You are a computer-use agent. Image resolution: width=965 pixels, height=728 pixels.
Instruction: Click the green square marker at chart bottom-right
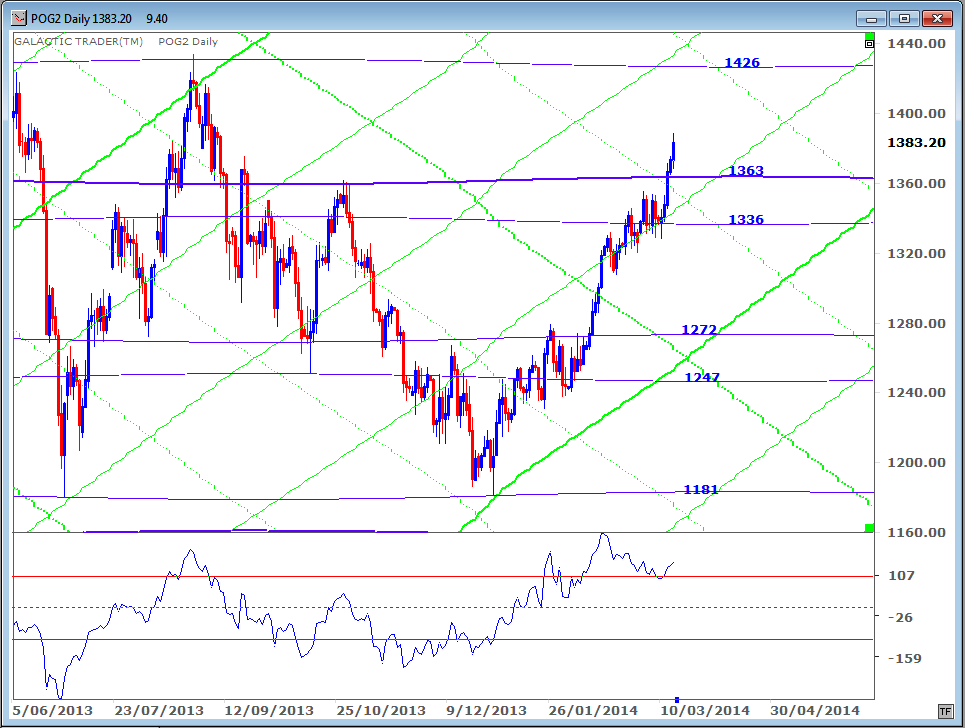[x=870, y=528]
